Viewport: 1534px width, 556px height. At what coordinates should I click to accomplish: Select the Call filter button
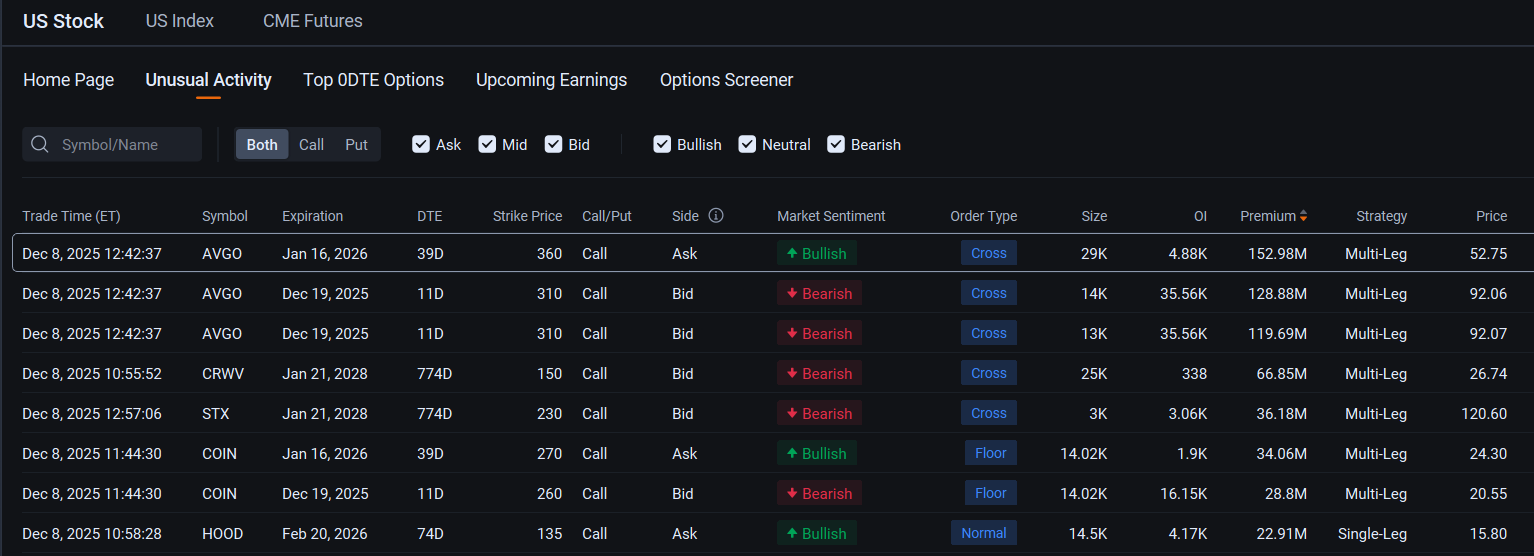point(311,144)
